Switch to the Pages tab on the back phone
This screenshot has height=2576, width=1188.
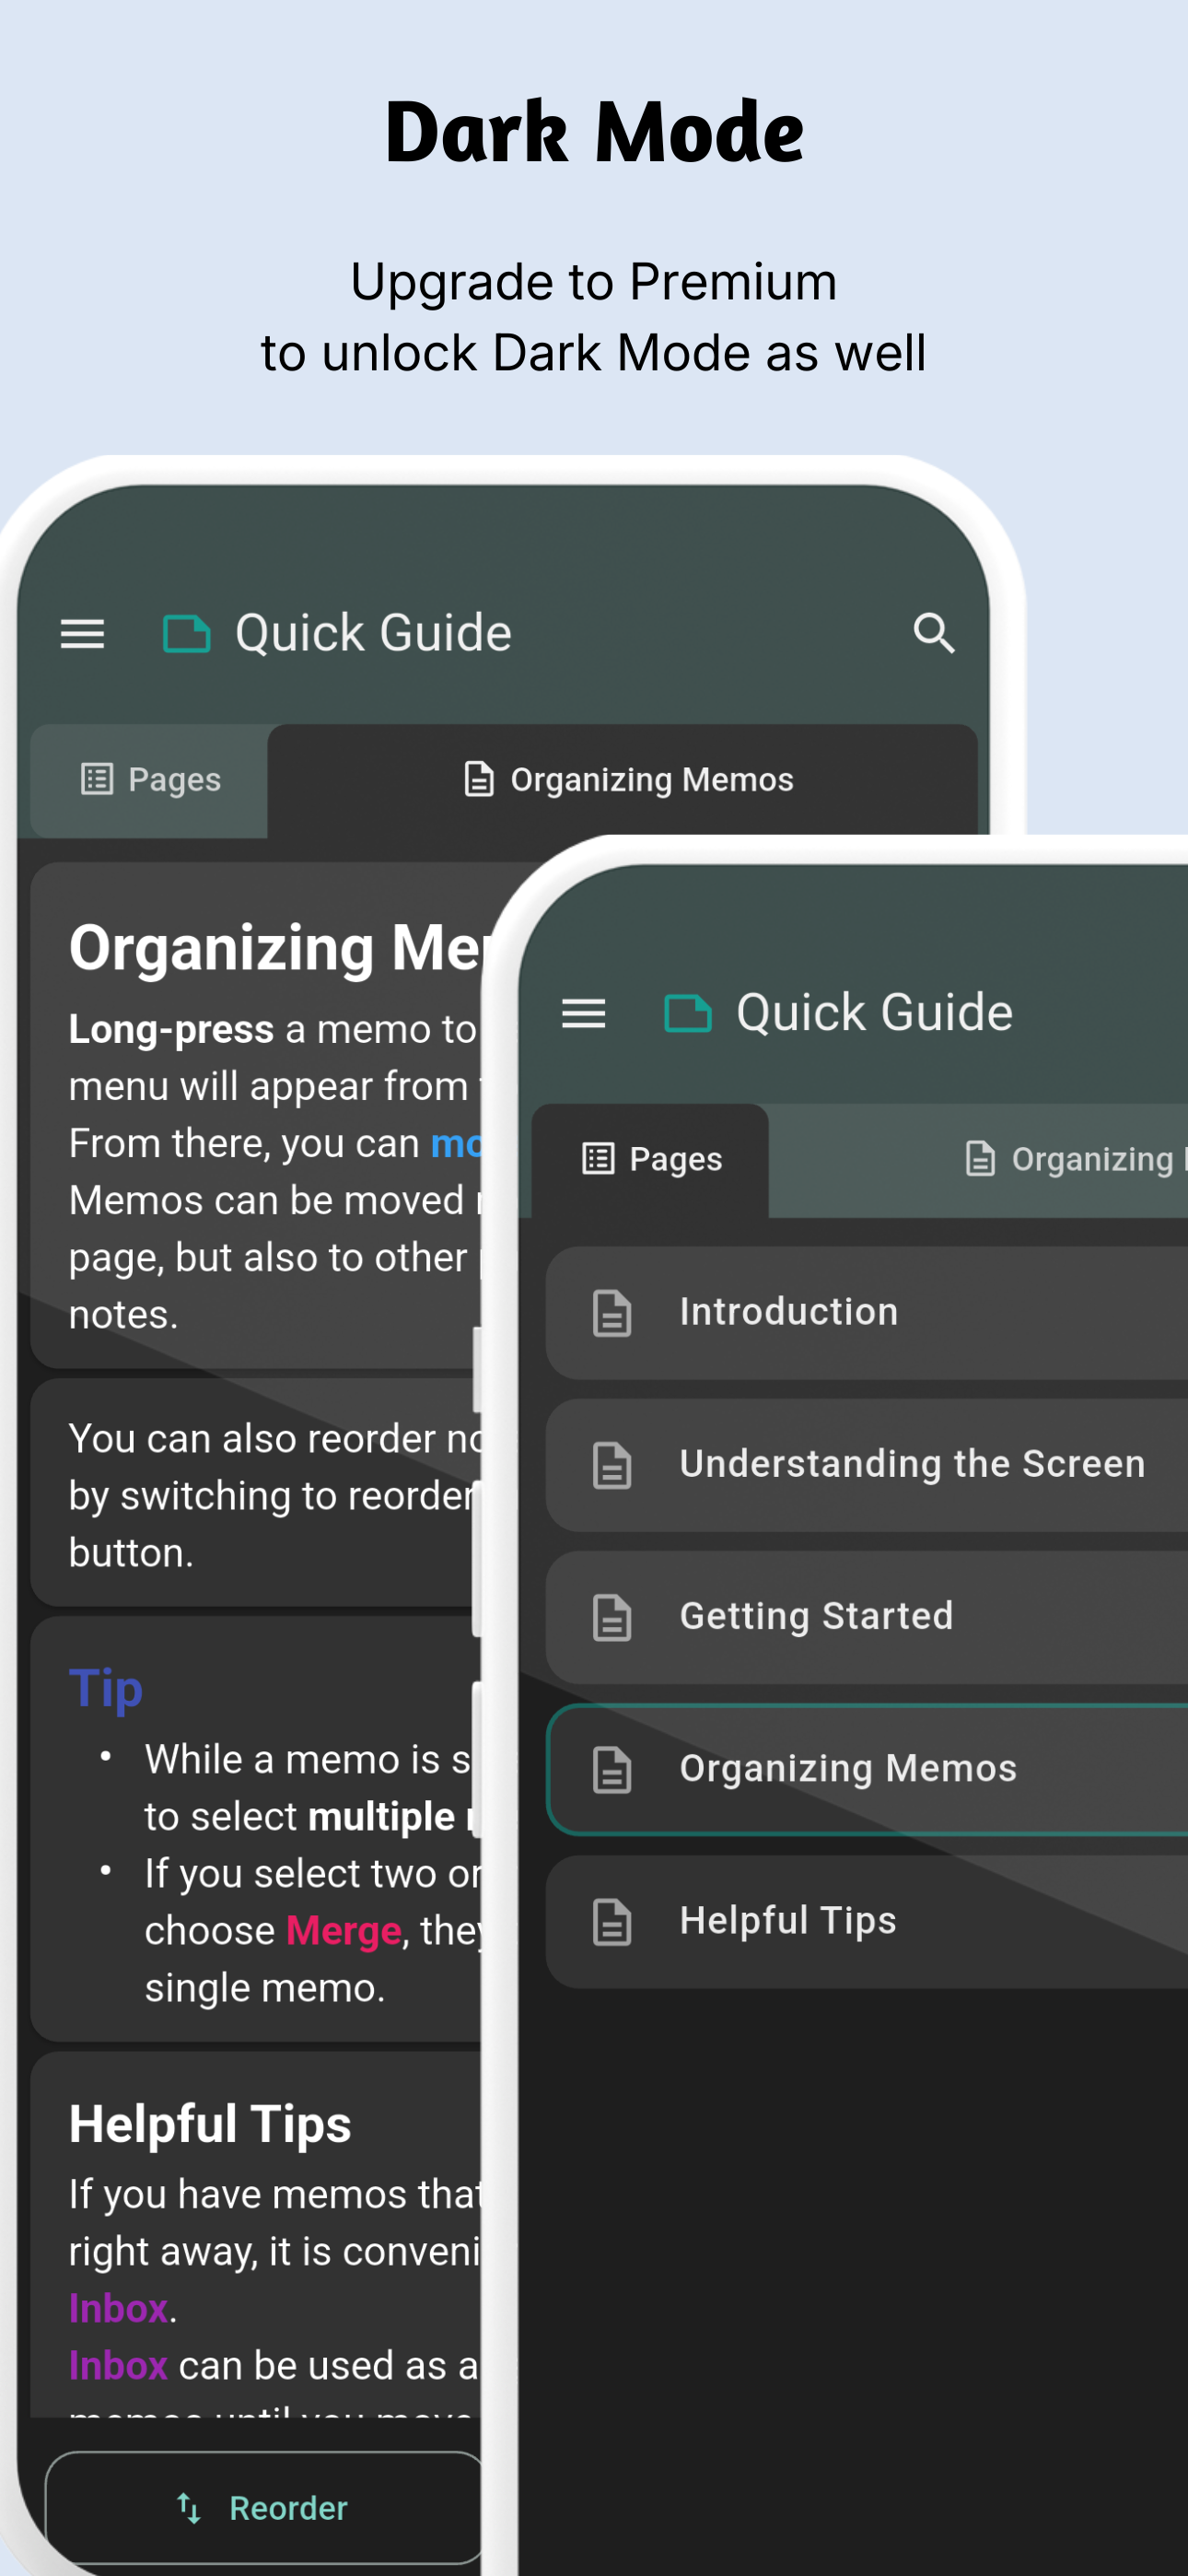[150, 780]
